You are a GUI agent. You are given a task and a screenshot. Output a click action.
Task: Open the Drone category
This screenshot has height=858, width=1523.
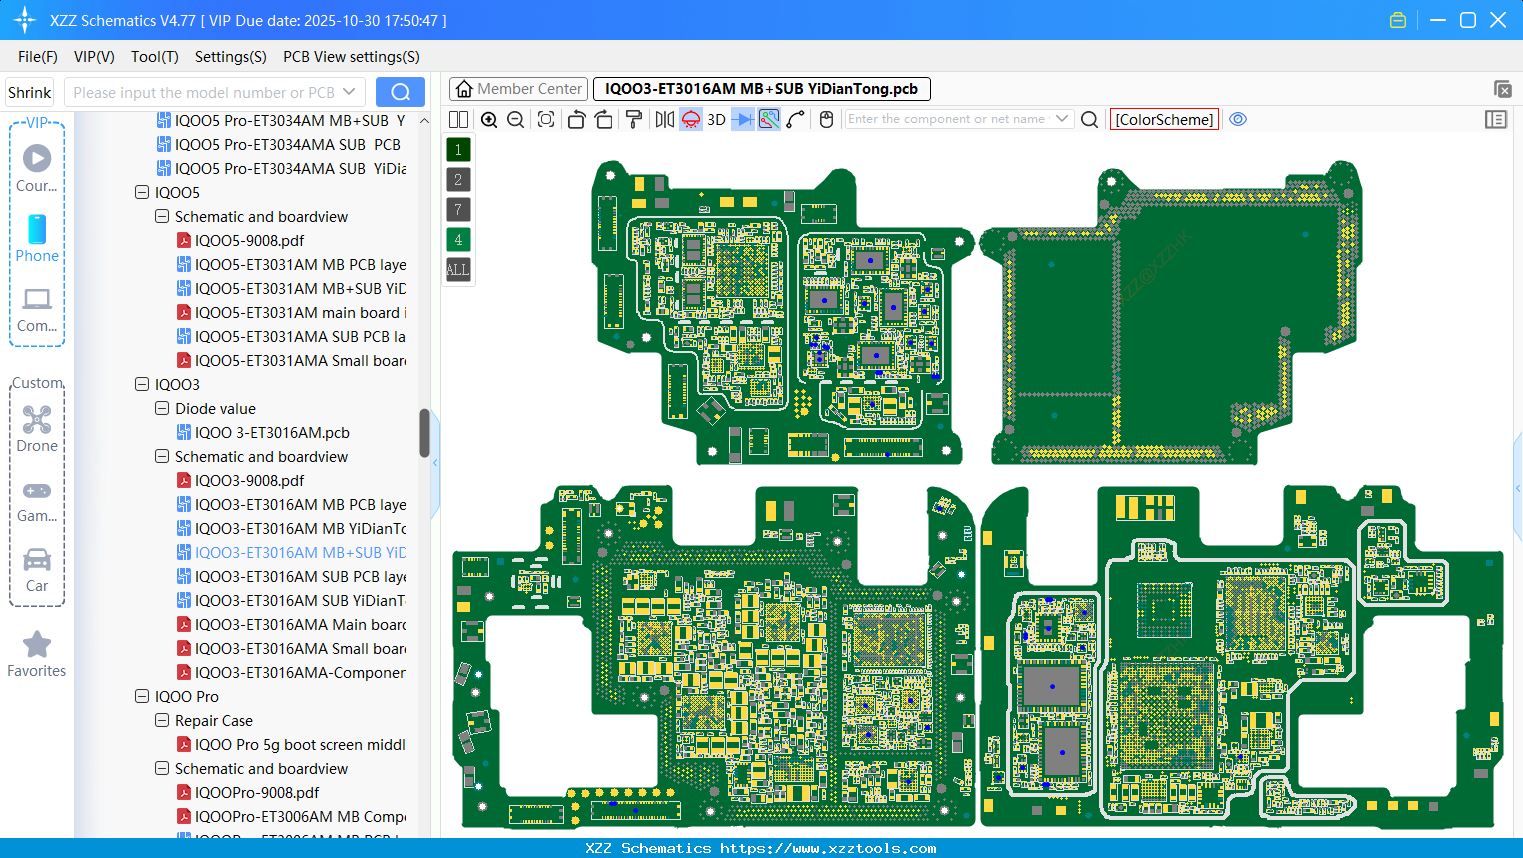point(37,429)
